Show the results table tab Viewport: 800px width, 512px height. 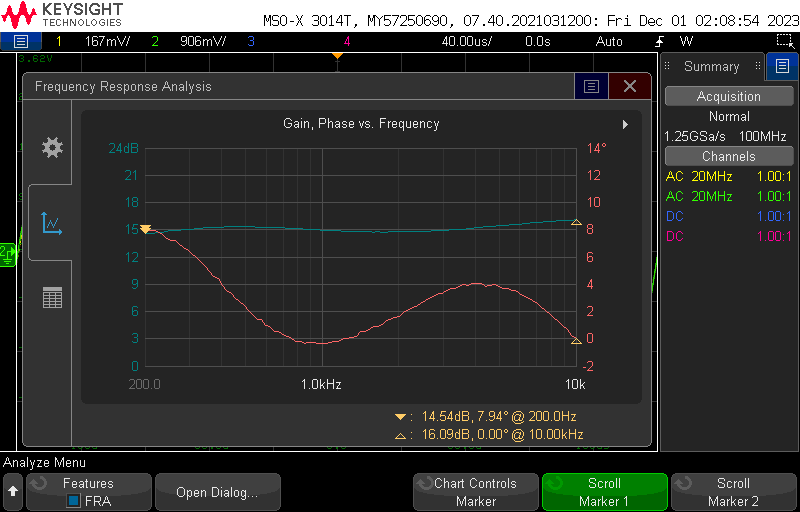pyautogui.click(x=52, y=297)
